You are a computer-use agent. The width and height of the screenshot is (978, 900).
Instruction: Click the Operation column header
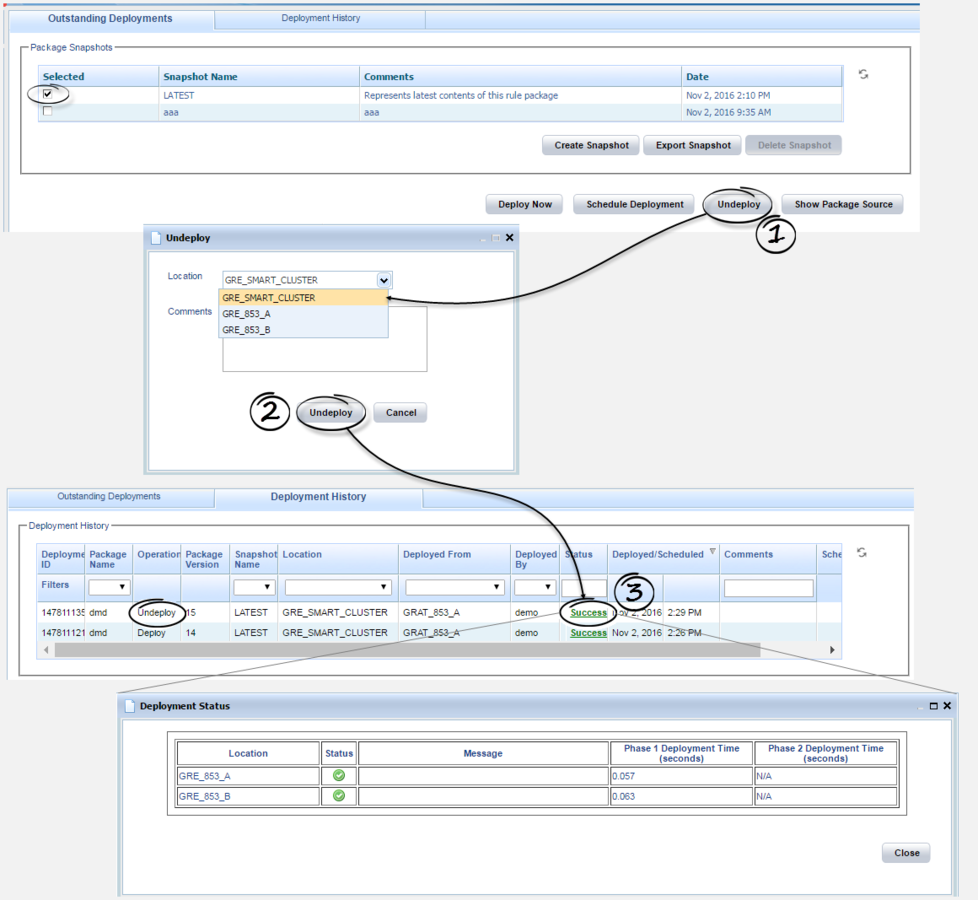pyautogui.click(x=157, y=559)
